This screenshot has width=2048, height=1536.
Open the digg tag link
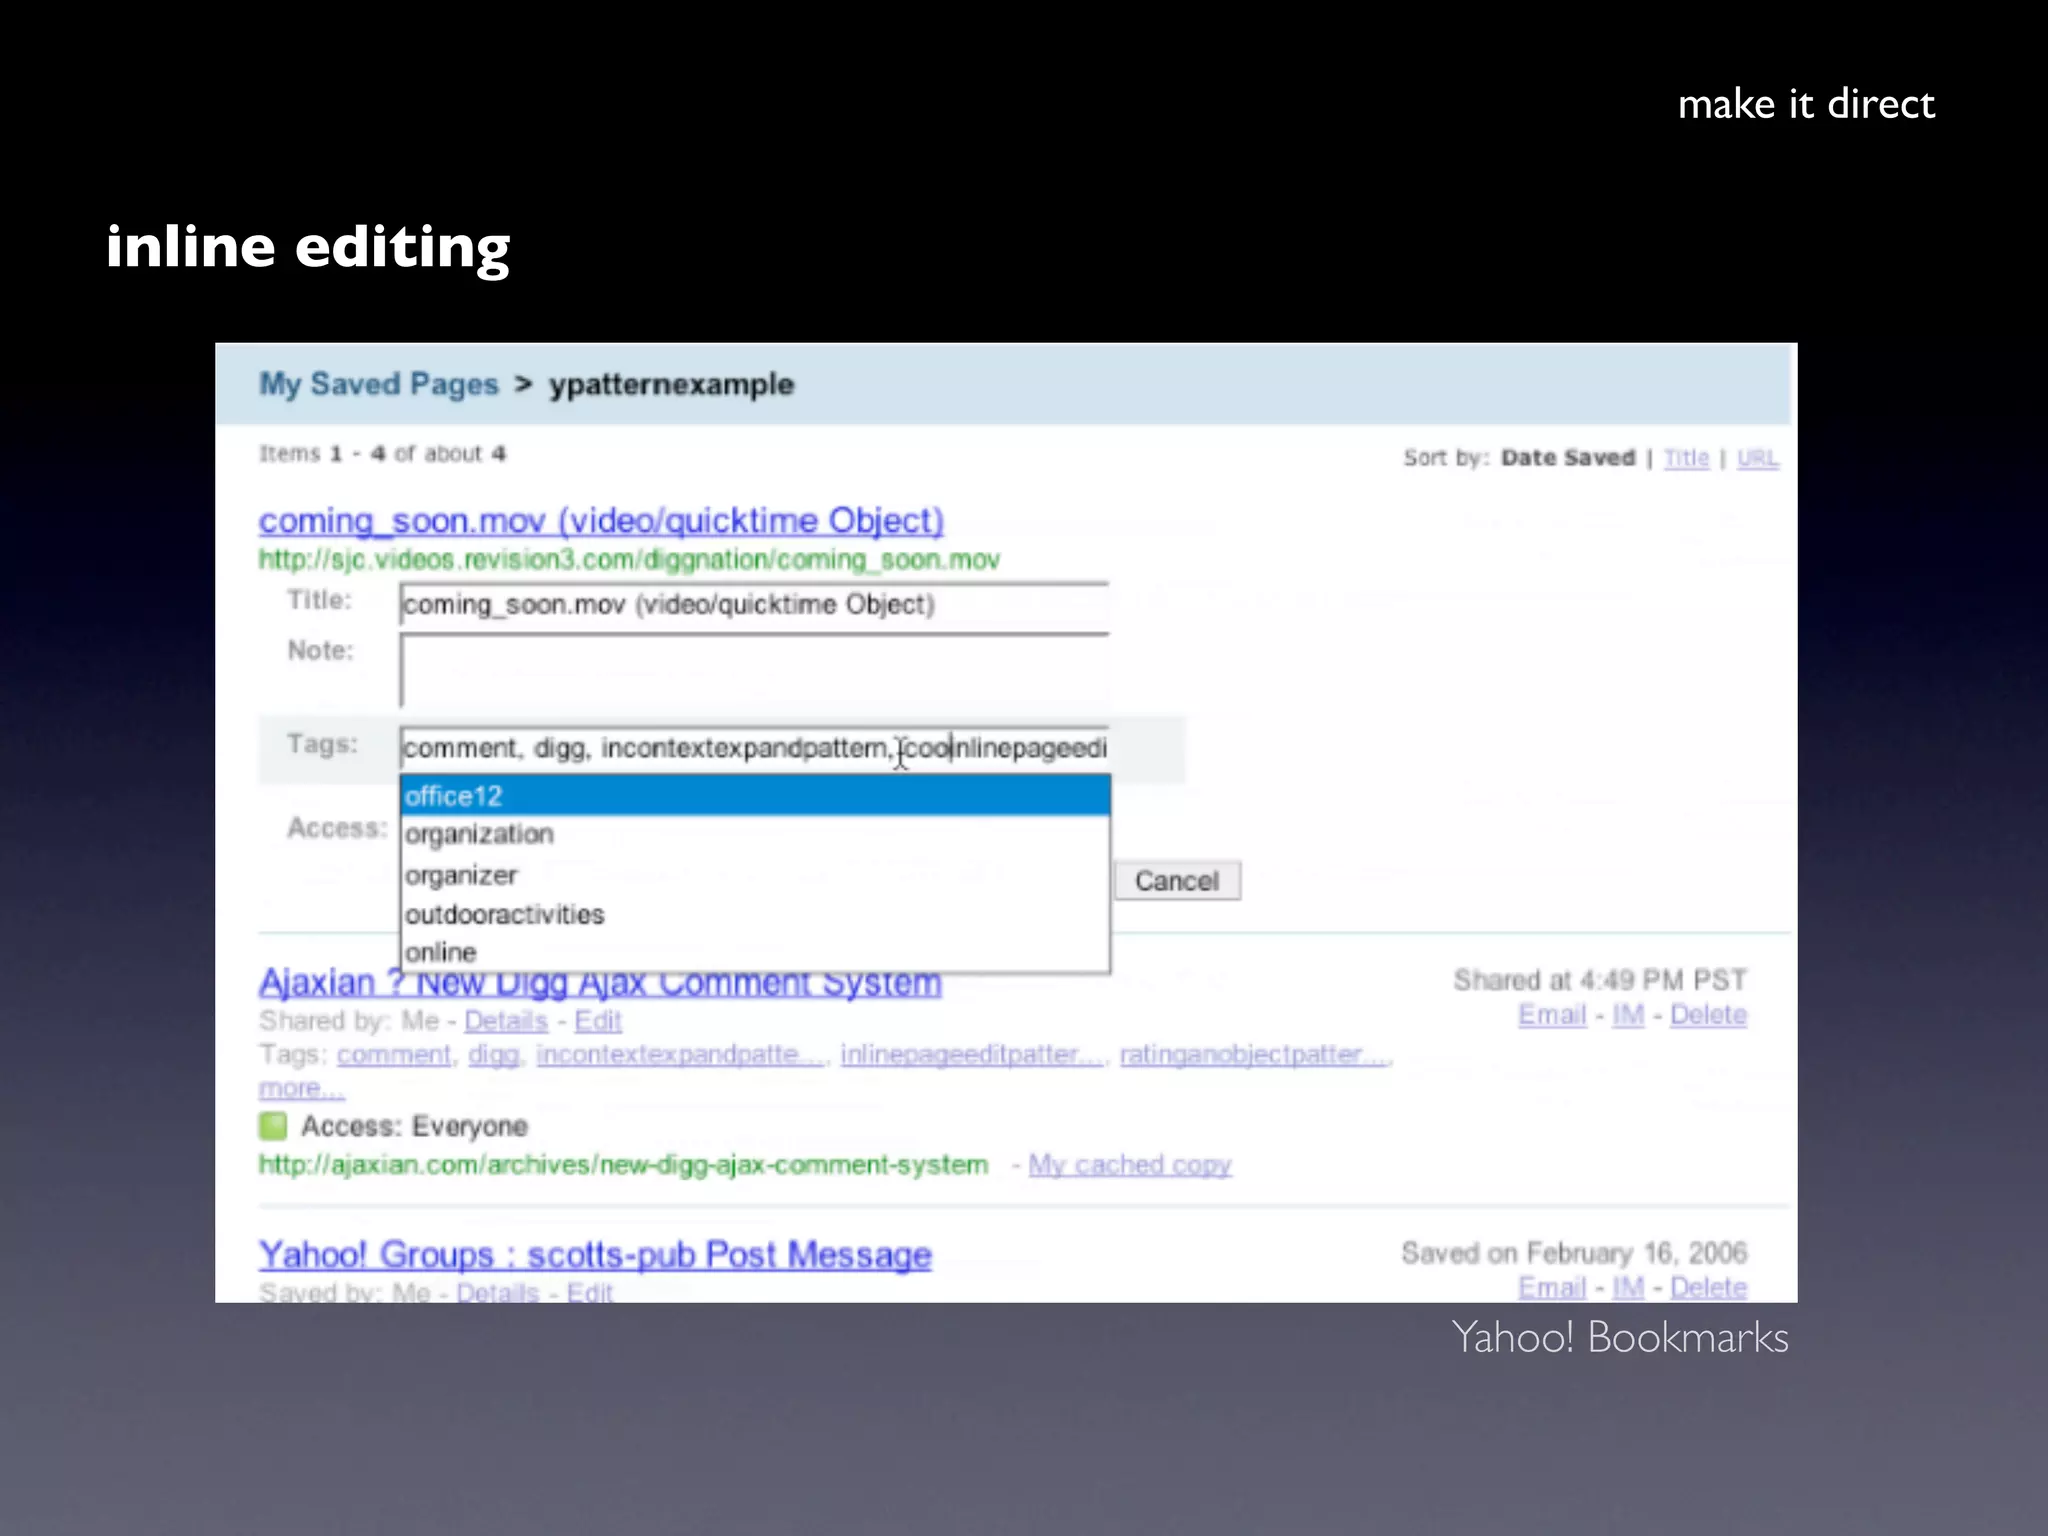(494, 1055)
